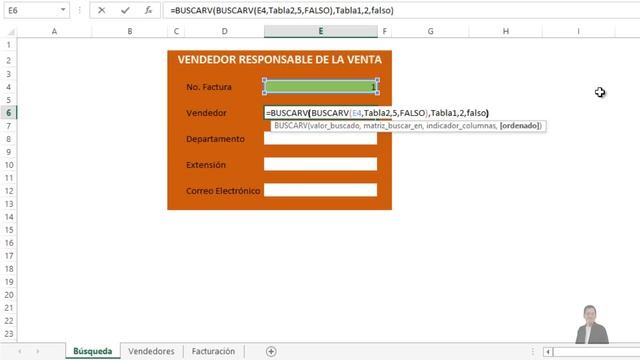
Task: Switch to the Facturación sheet tab
Action: click(x=213, y=351)
